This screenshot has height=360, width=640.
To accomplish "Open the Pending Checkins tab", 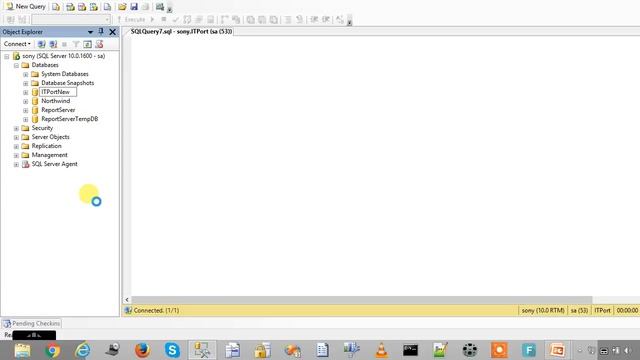I will click(x=31, y=323).
